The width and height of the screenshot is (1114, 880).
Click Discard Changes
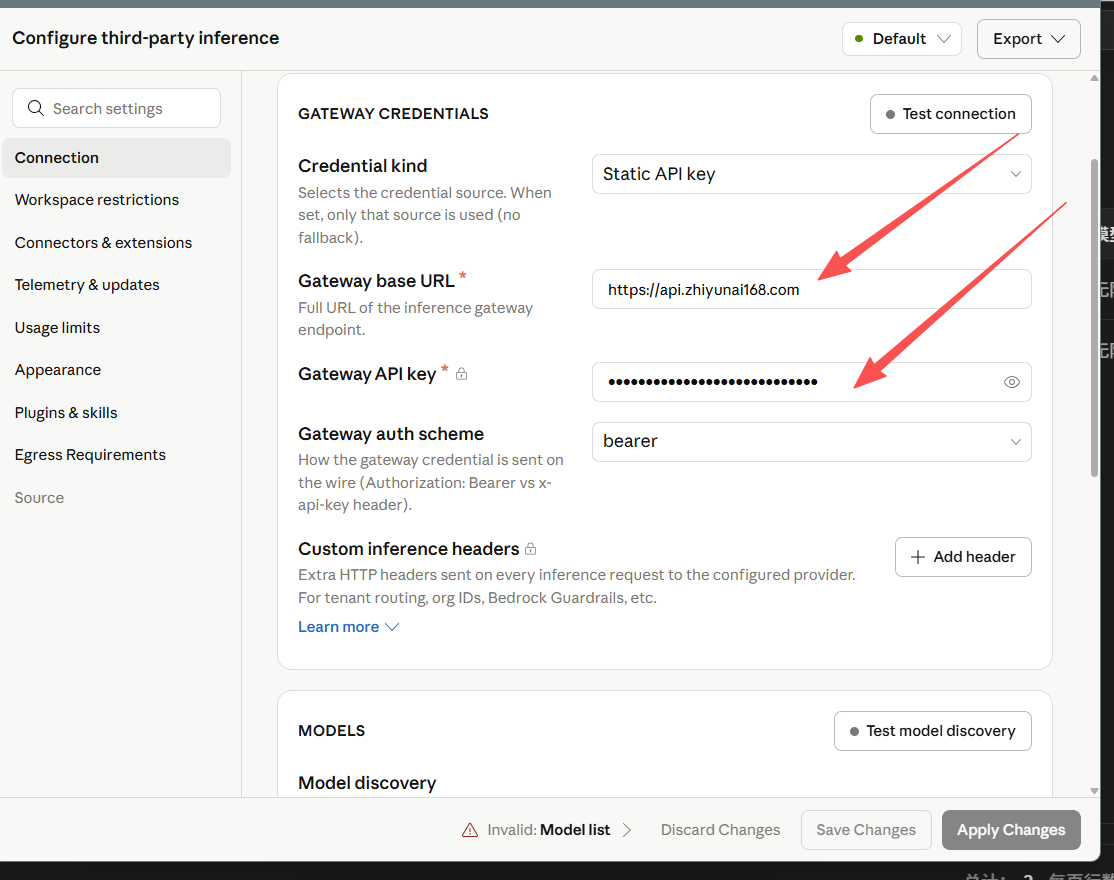click(720, 830)
